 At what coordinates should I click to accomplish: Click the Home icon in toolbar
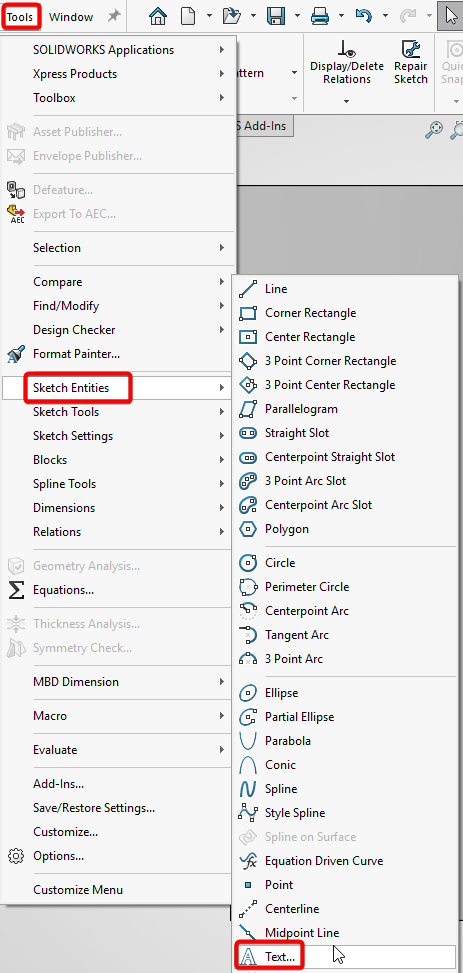(160, 17)
